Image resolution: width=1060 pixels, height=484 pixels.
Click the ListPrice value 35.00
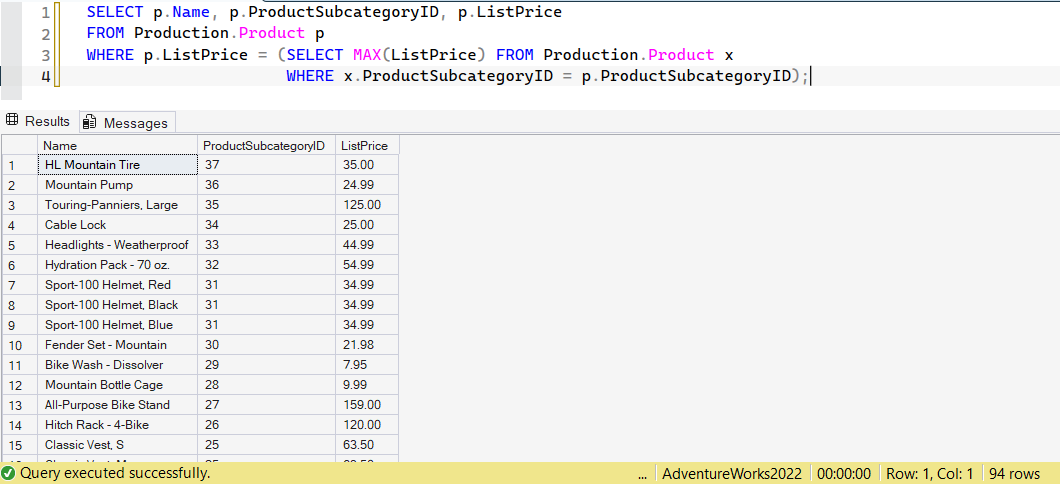click(x=367, y=164)
